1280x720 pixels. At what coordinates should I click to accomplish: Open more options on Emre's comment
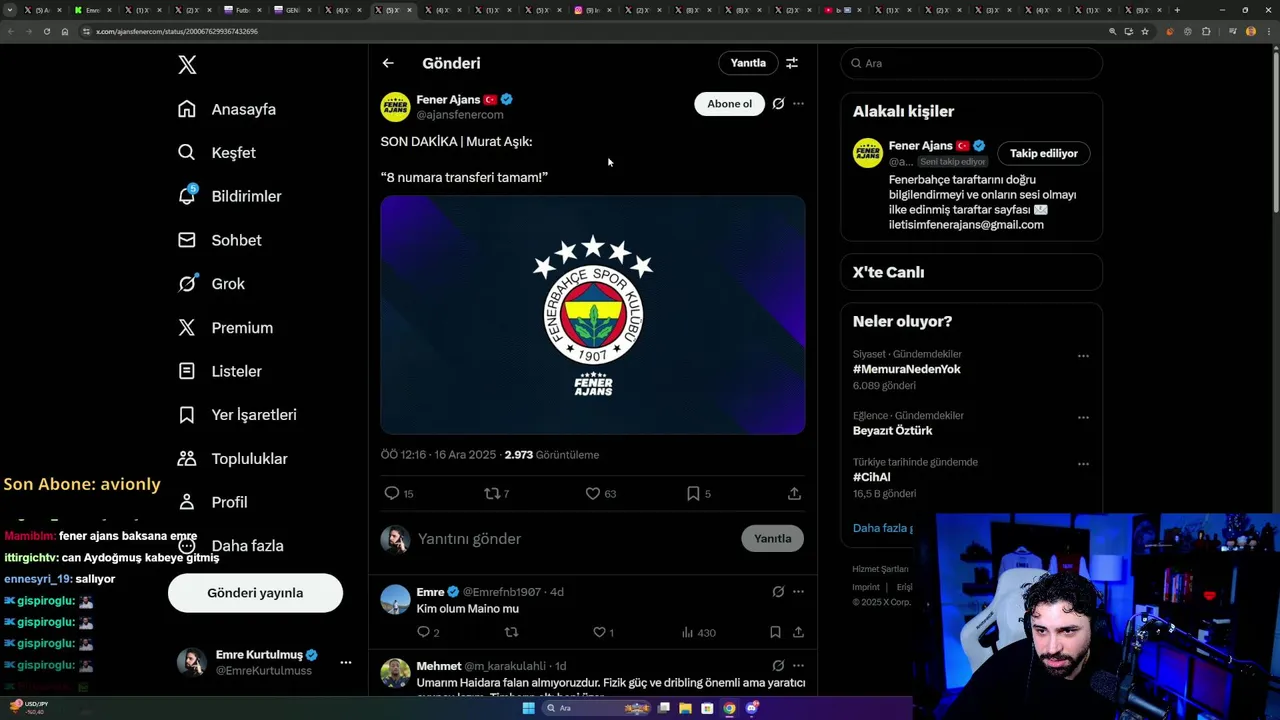pos(798,592)
